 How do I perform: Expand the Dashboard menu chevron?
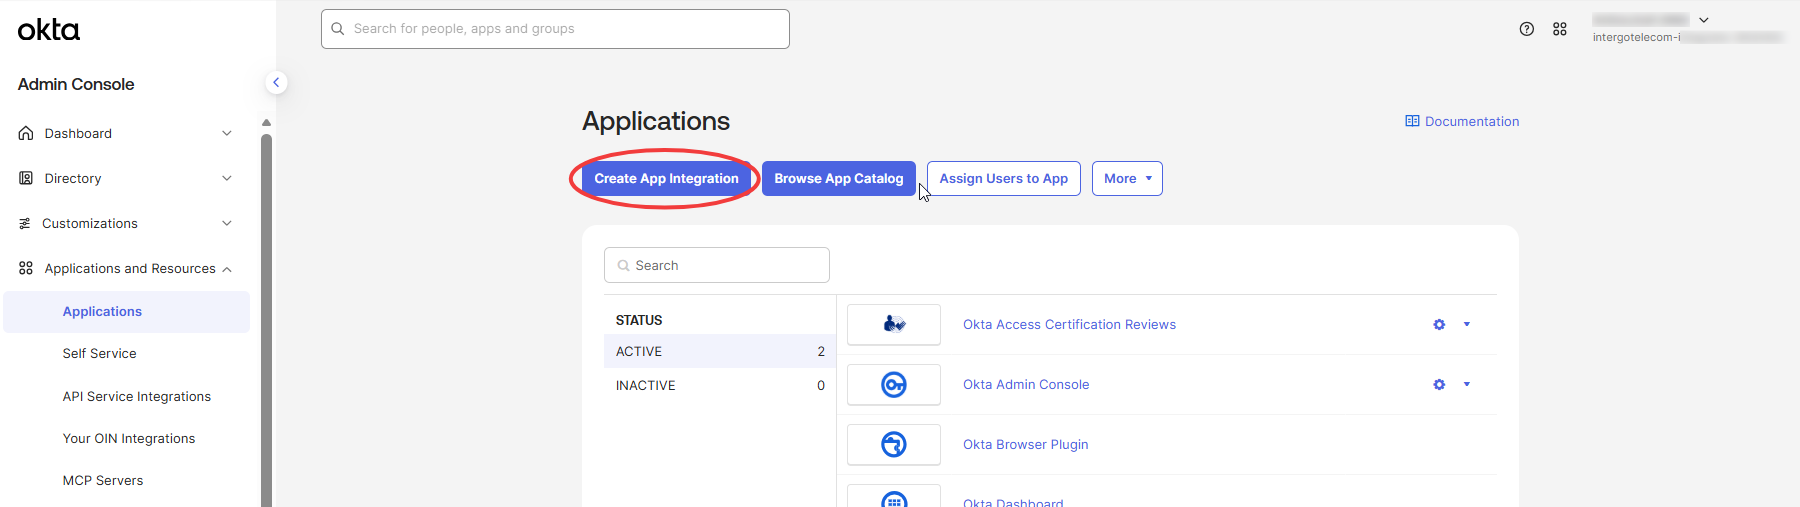click(x=227, y=133)
